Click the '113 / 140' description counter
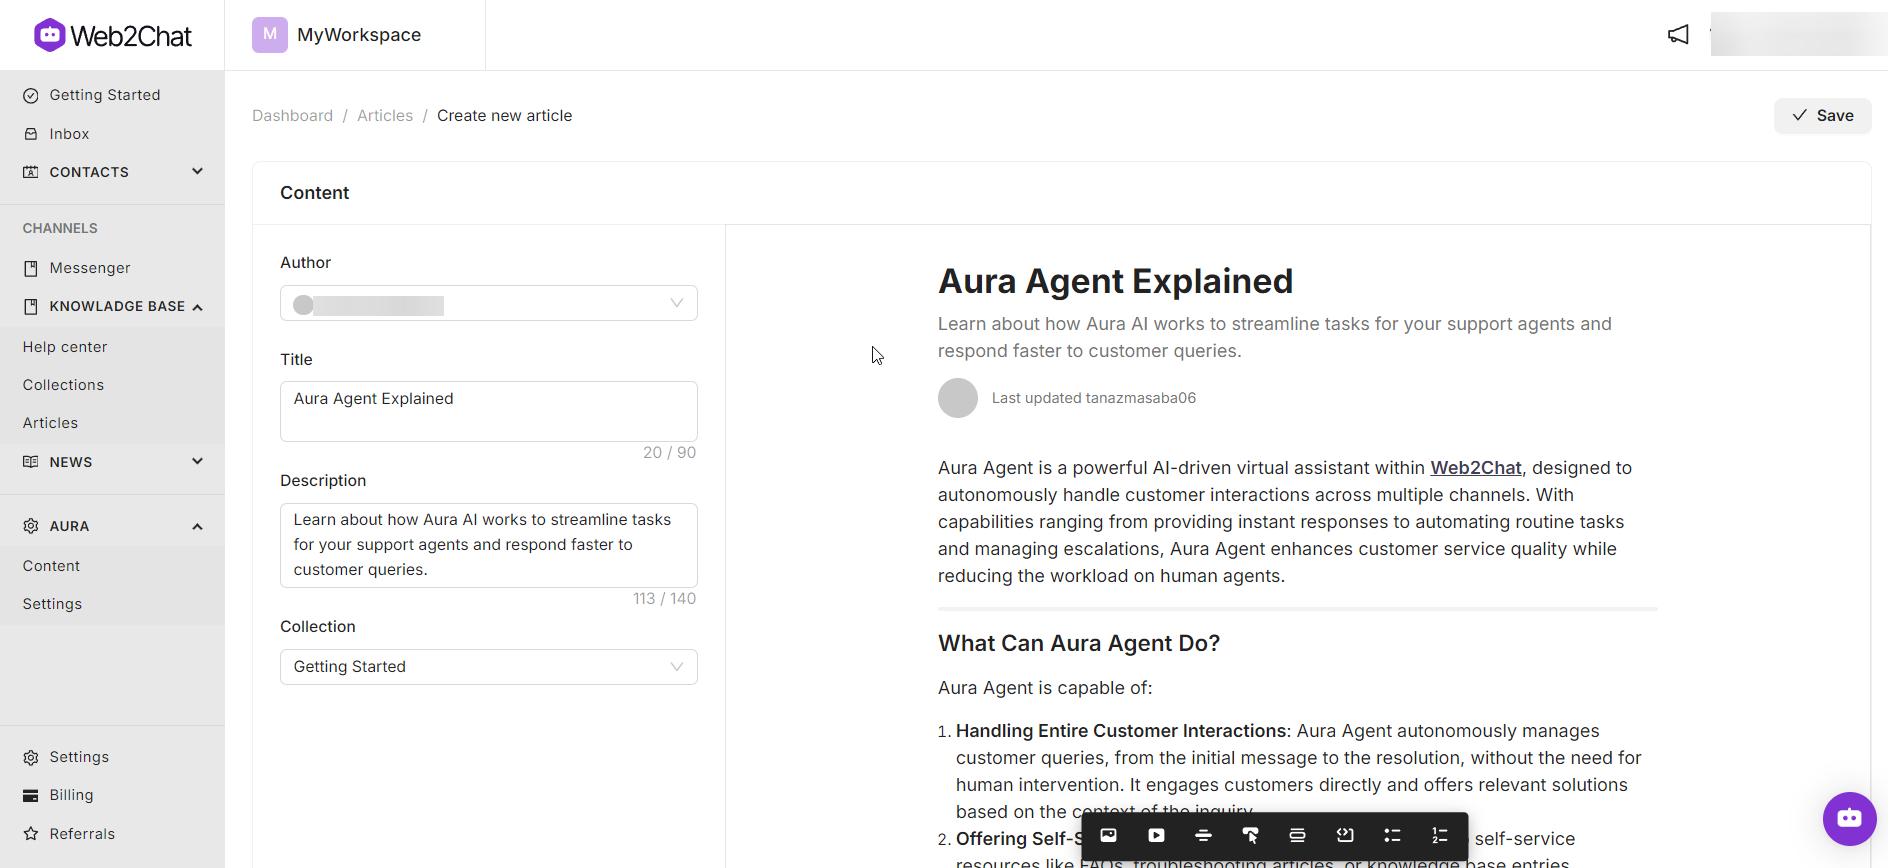The width and height of the screenshot is (1888, 868). (664, 598)
